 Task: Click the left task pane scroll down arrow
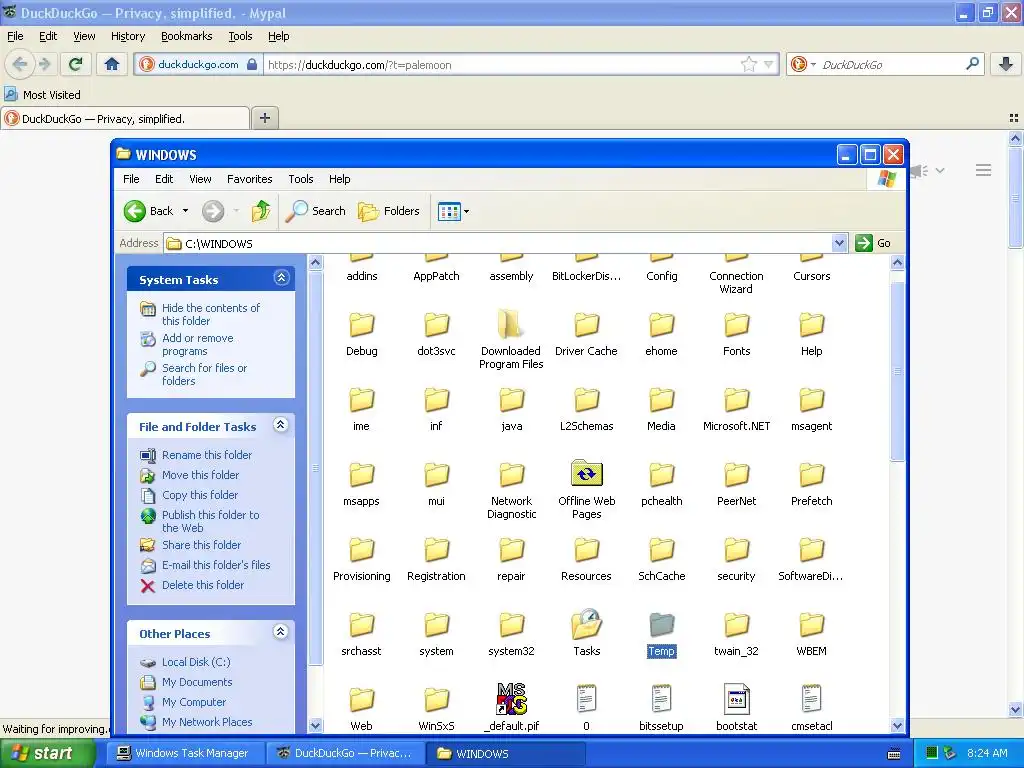tap(315, 725)
